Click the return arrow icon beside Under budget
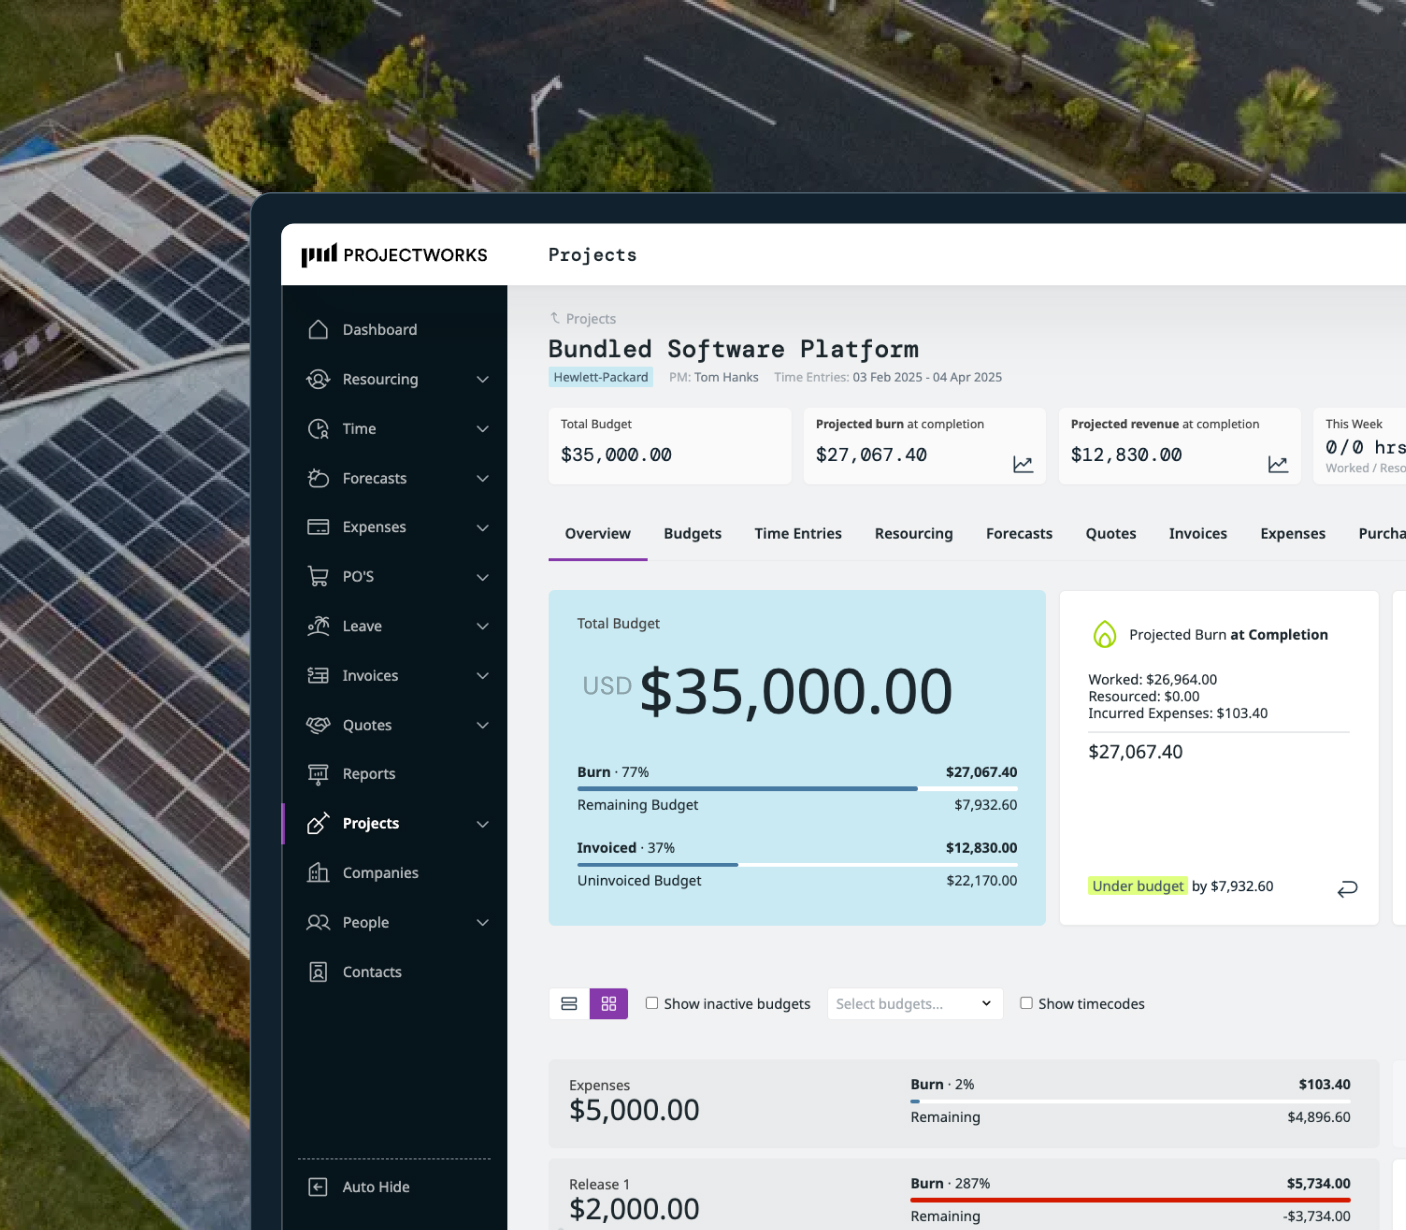Screen dimensions: 1406x1230 (1347, 888)
